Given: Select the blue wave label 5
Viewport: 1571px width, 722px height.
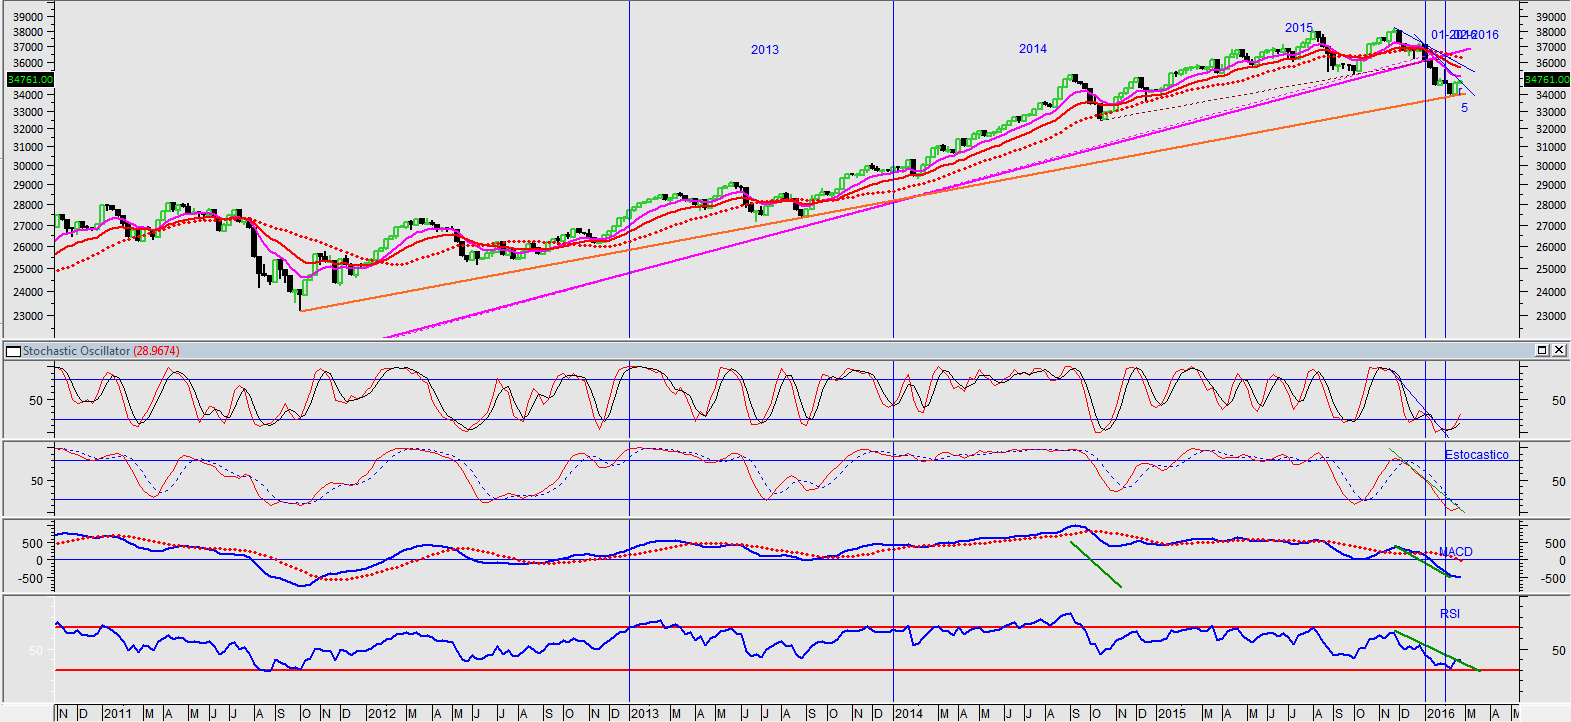Looking at the screenshot, I should tap(1464, 108).
